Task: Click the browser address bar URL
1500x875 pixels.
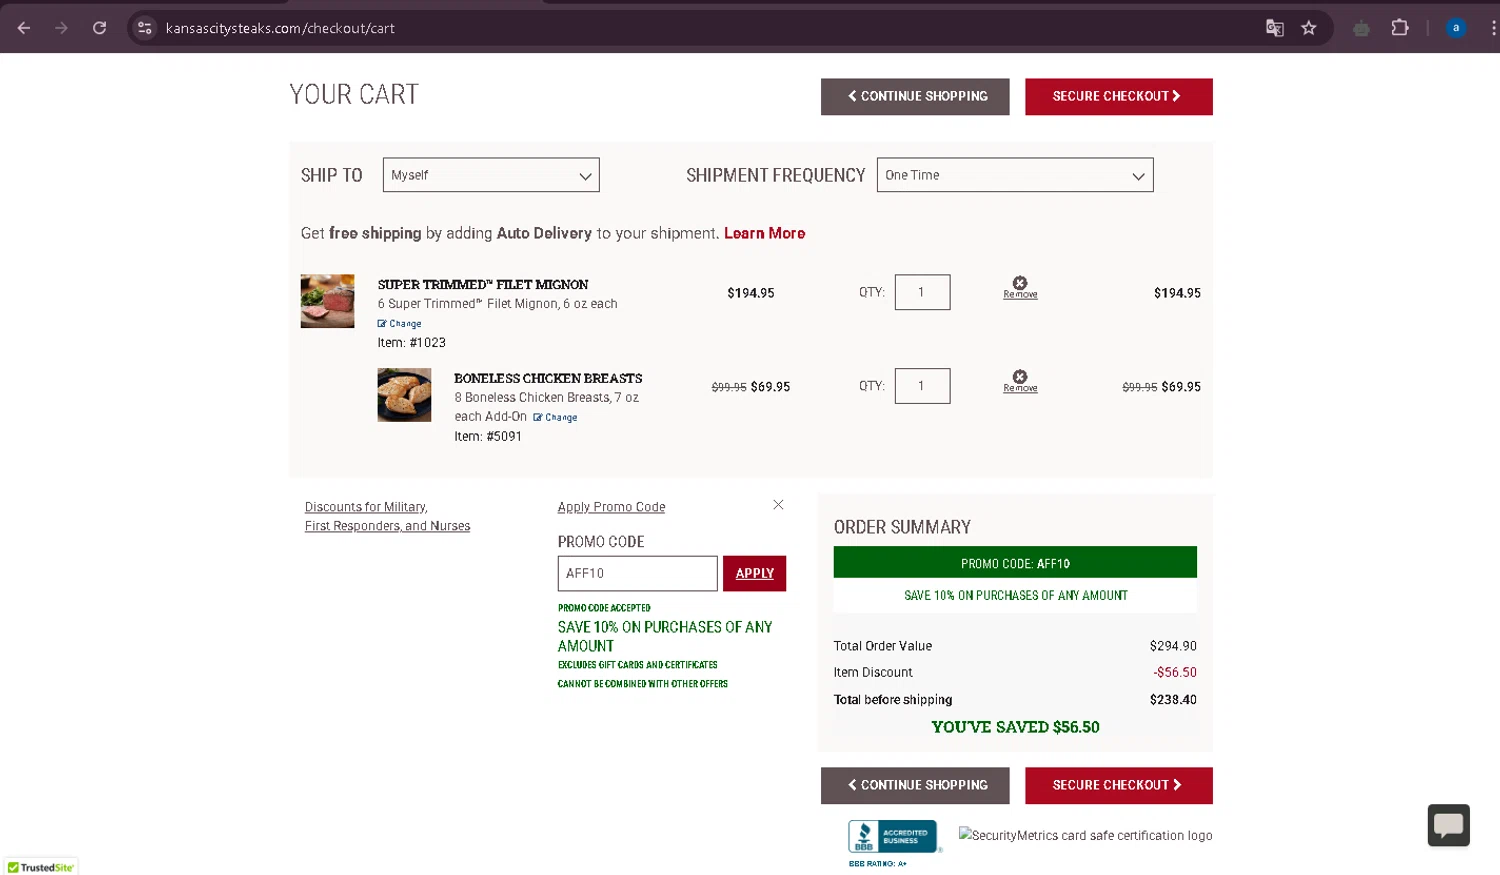Action: pyautogui.click(x=280, y=28)
